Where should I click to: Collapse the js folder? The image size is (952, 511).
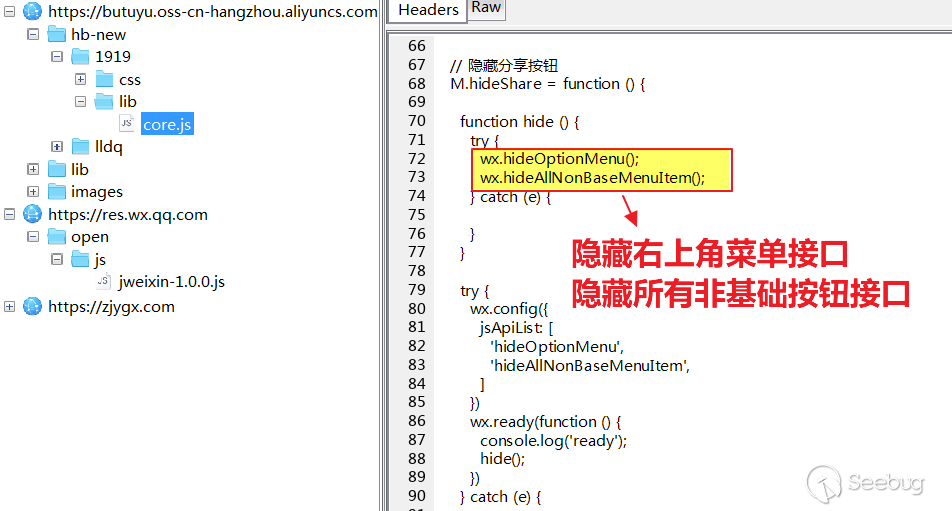[57, 260]
